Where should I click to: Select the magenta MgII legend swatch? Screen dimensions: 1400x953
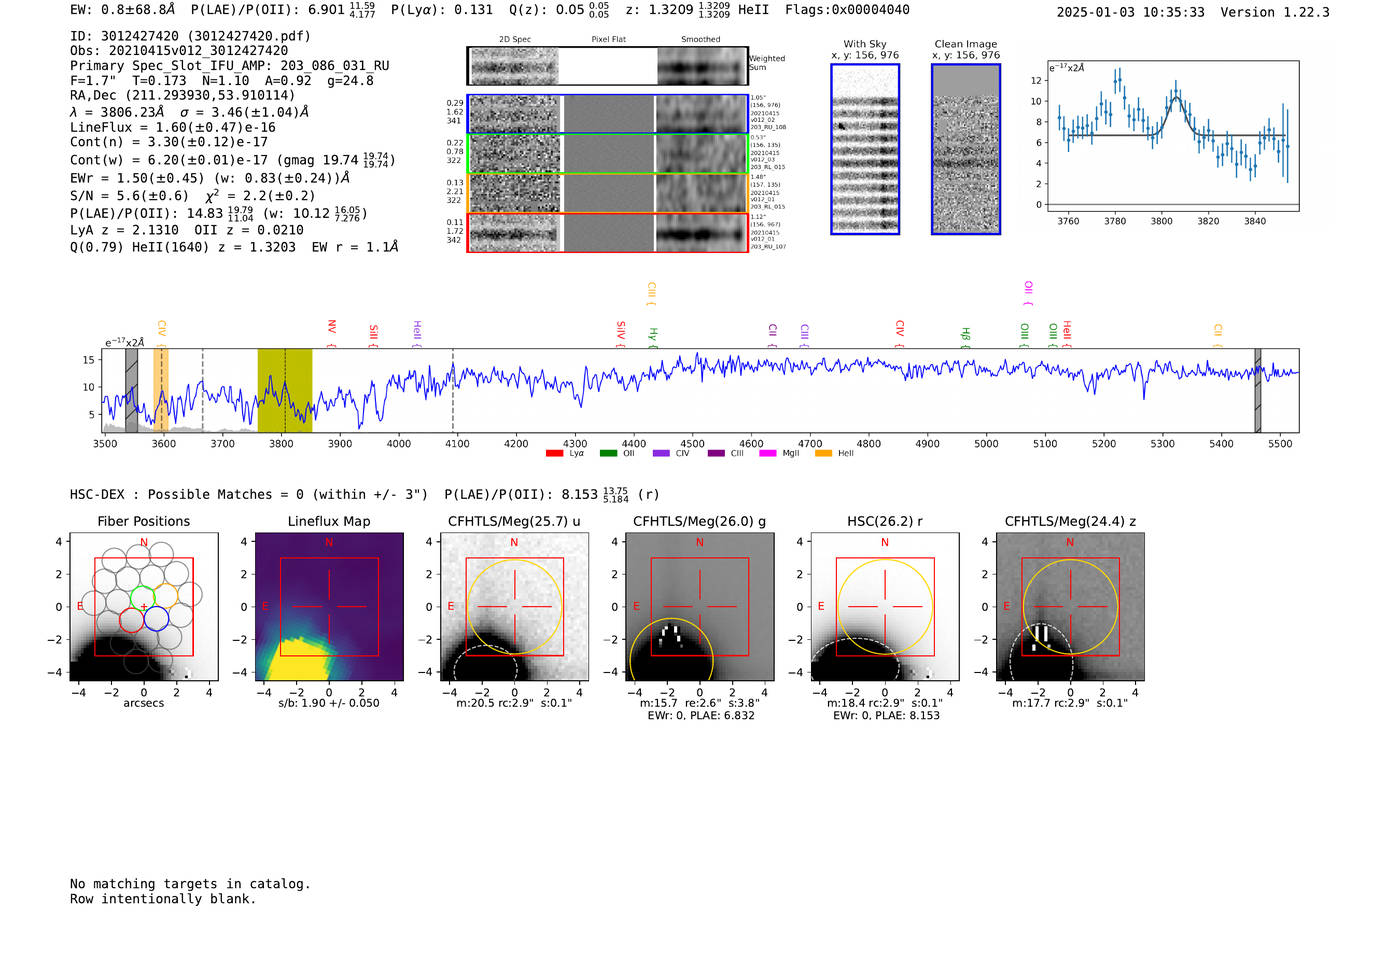[x=768, y=454]
